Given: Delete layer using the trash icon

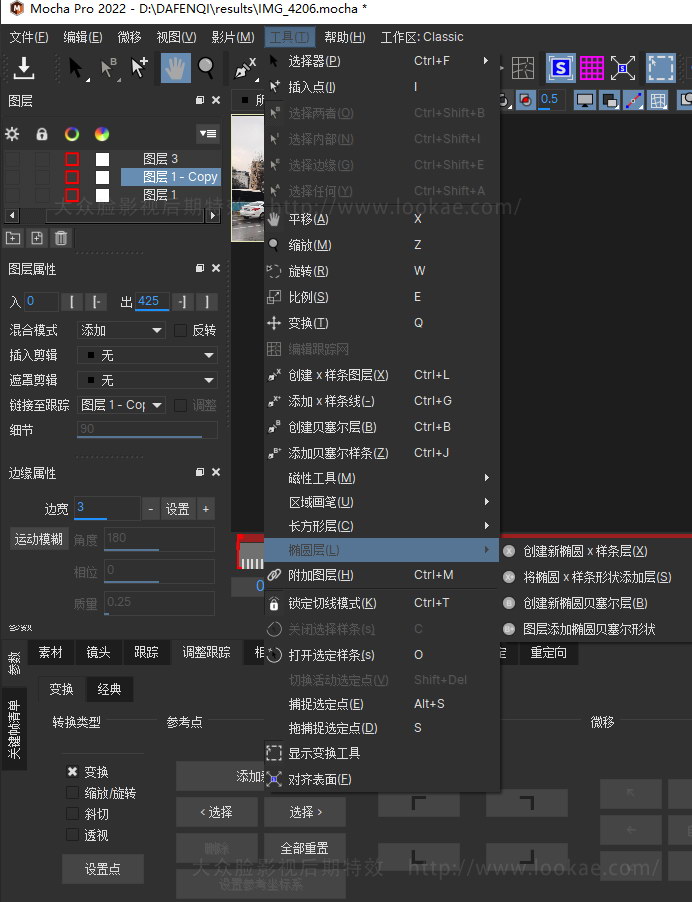Looking at the screenshot, I should tap(61, 238).
